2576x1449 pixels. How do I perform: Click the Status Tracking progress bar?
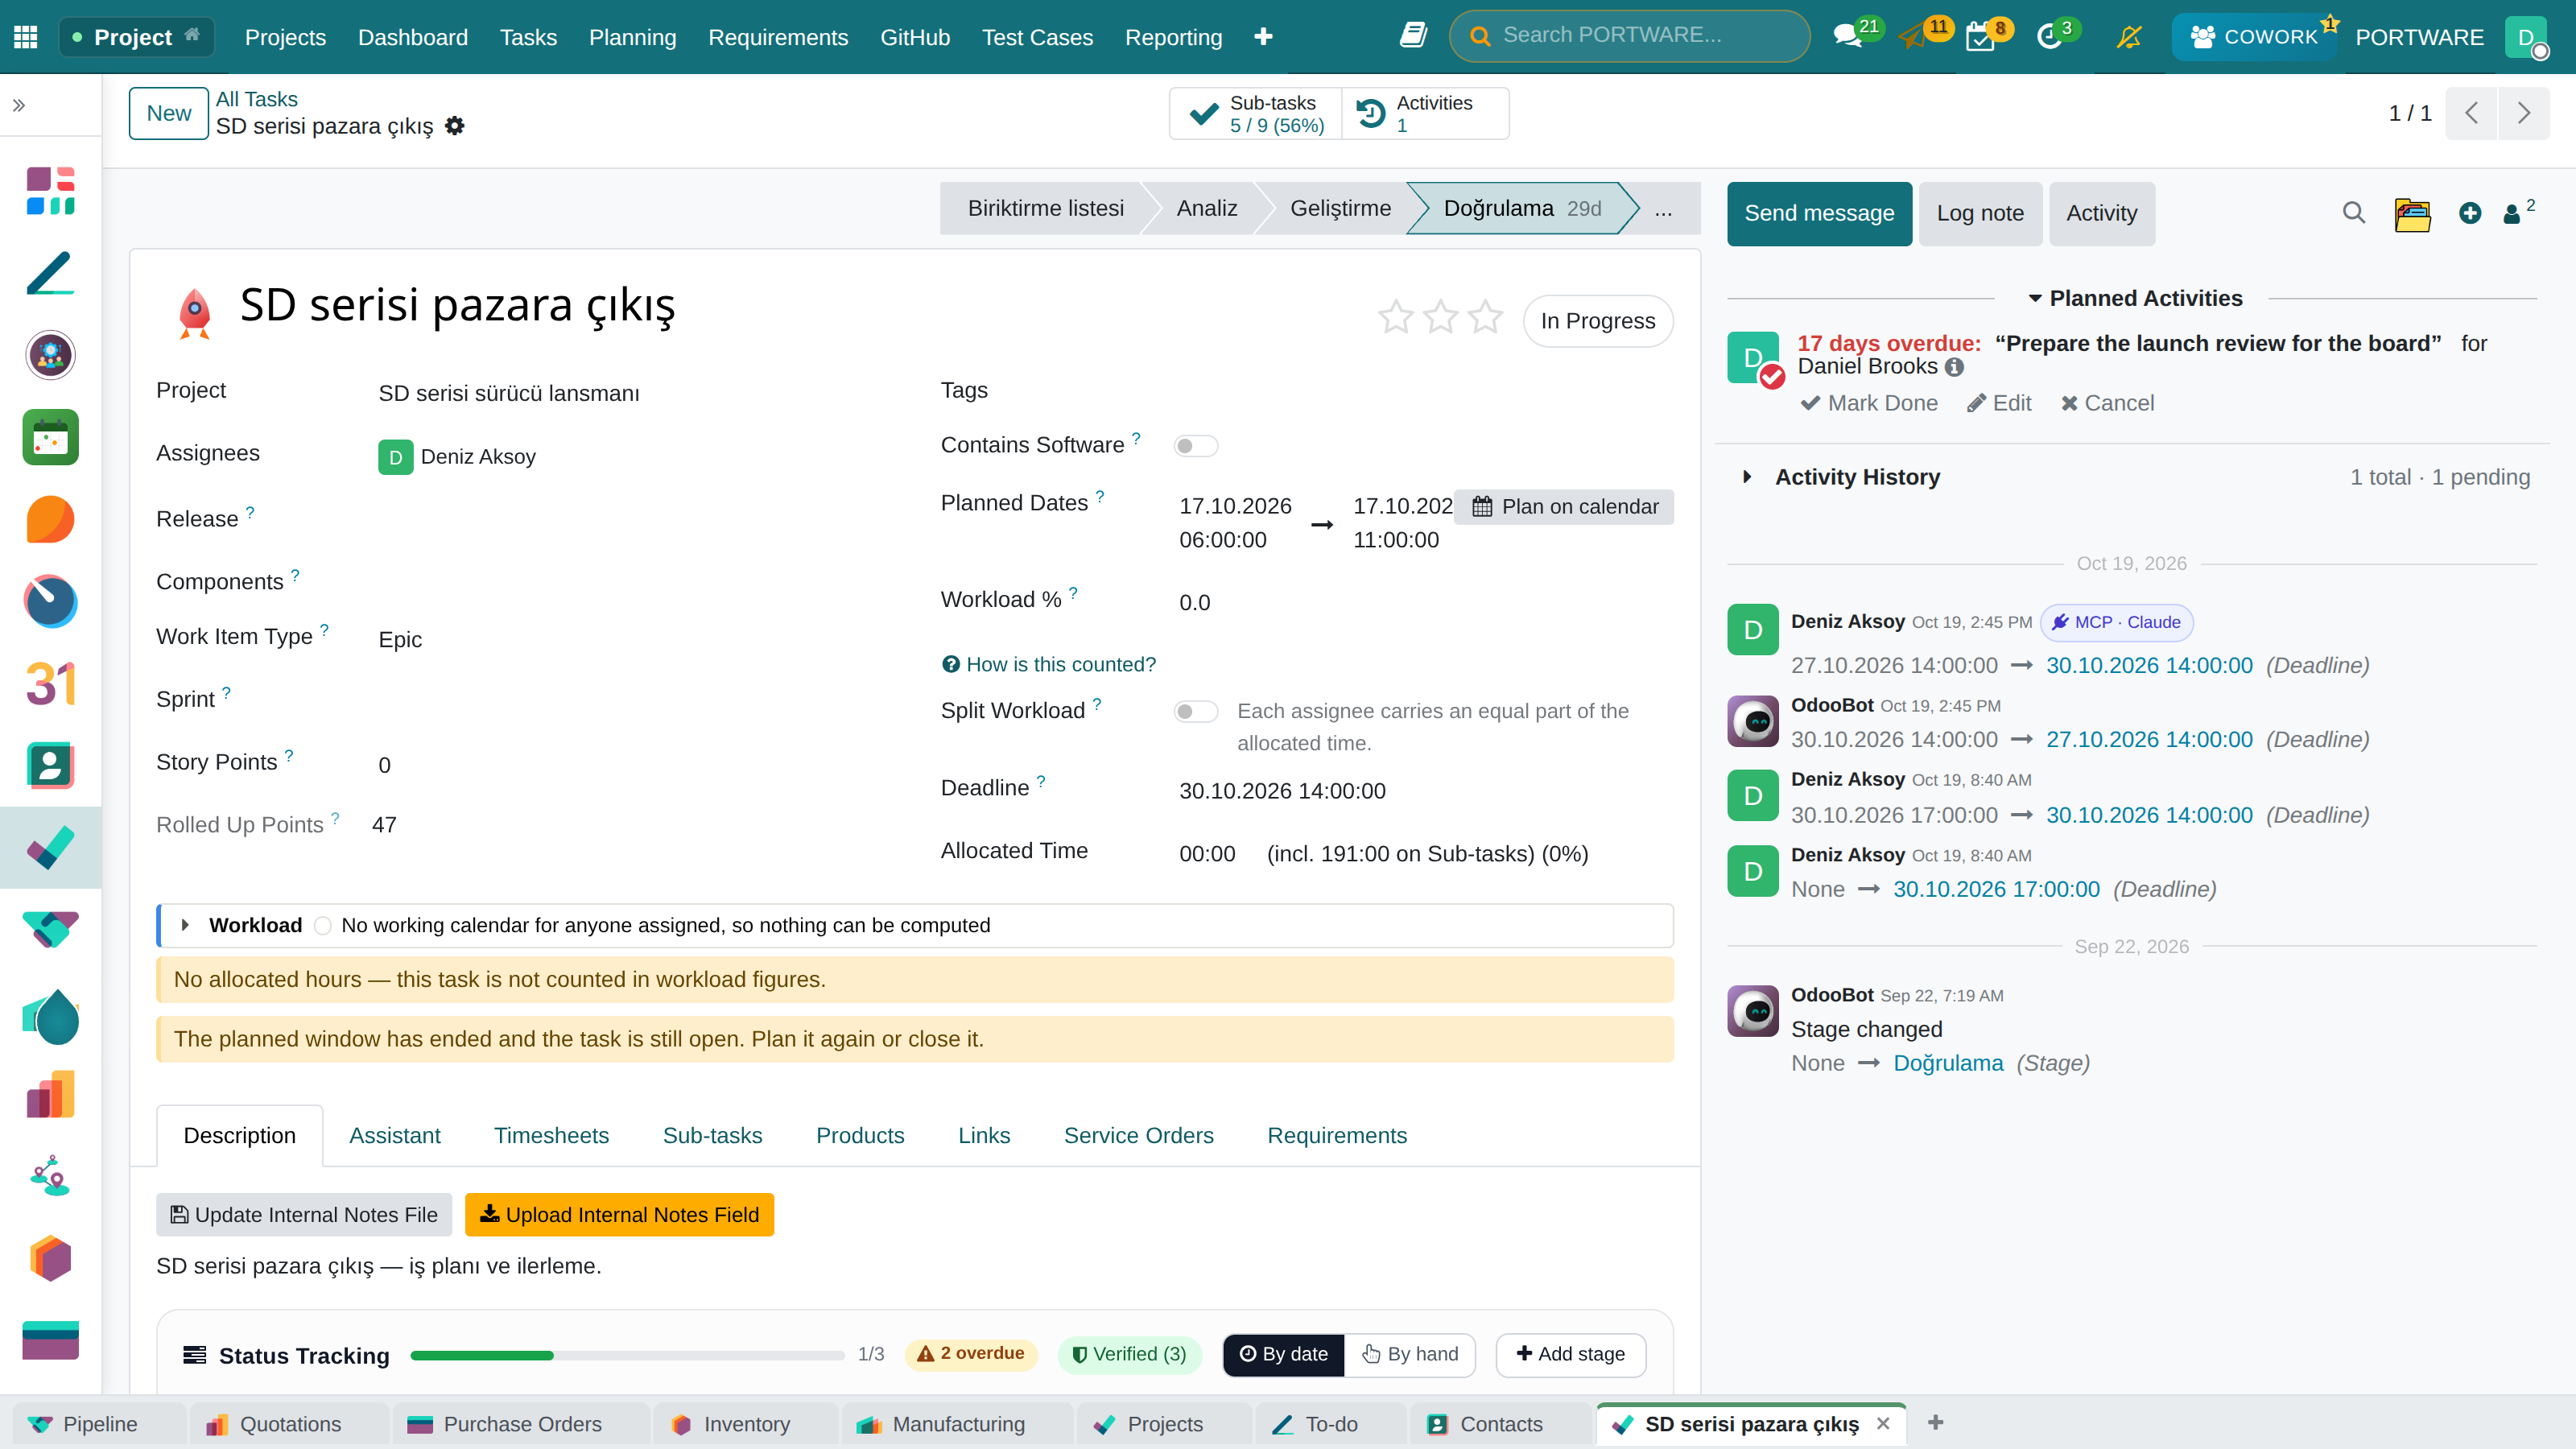tap(627, 1355)
